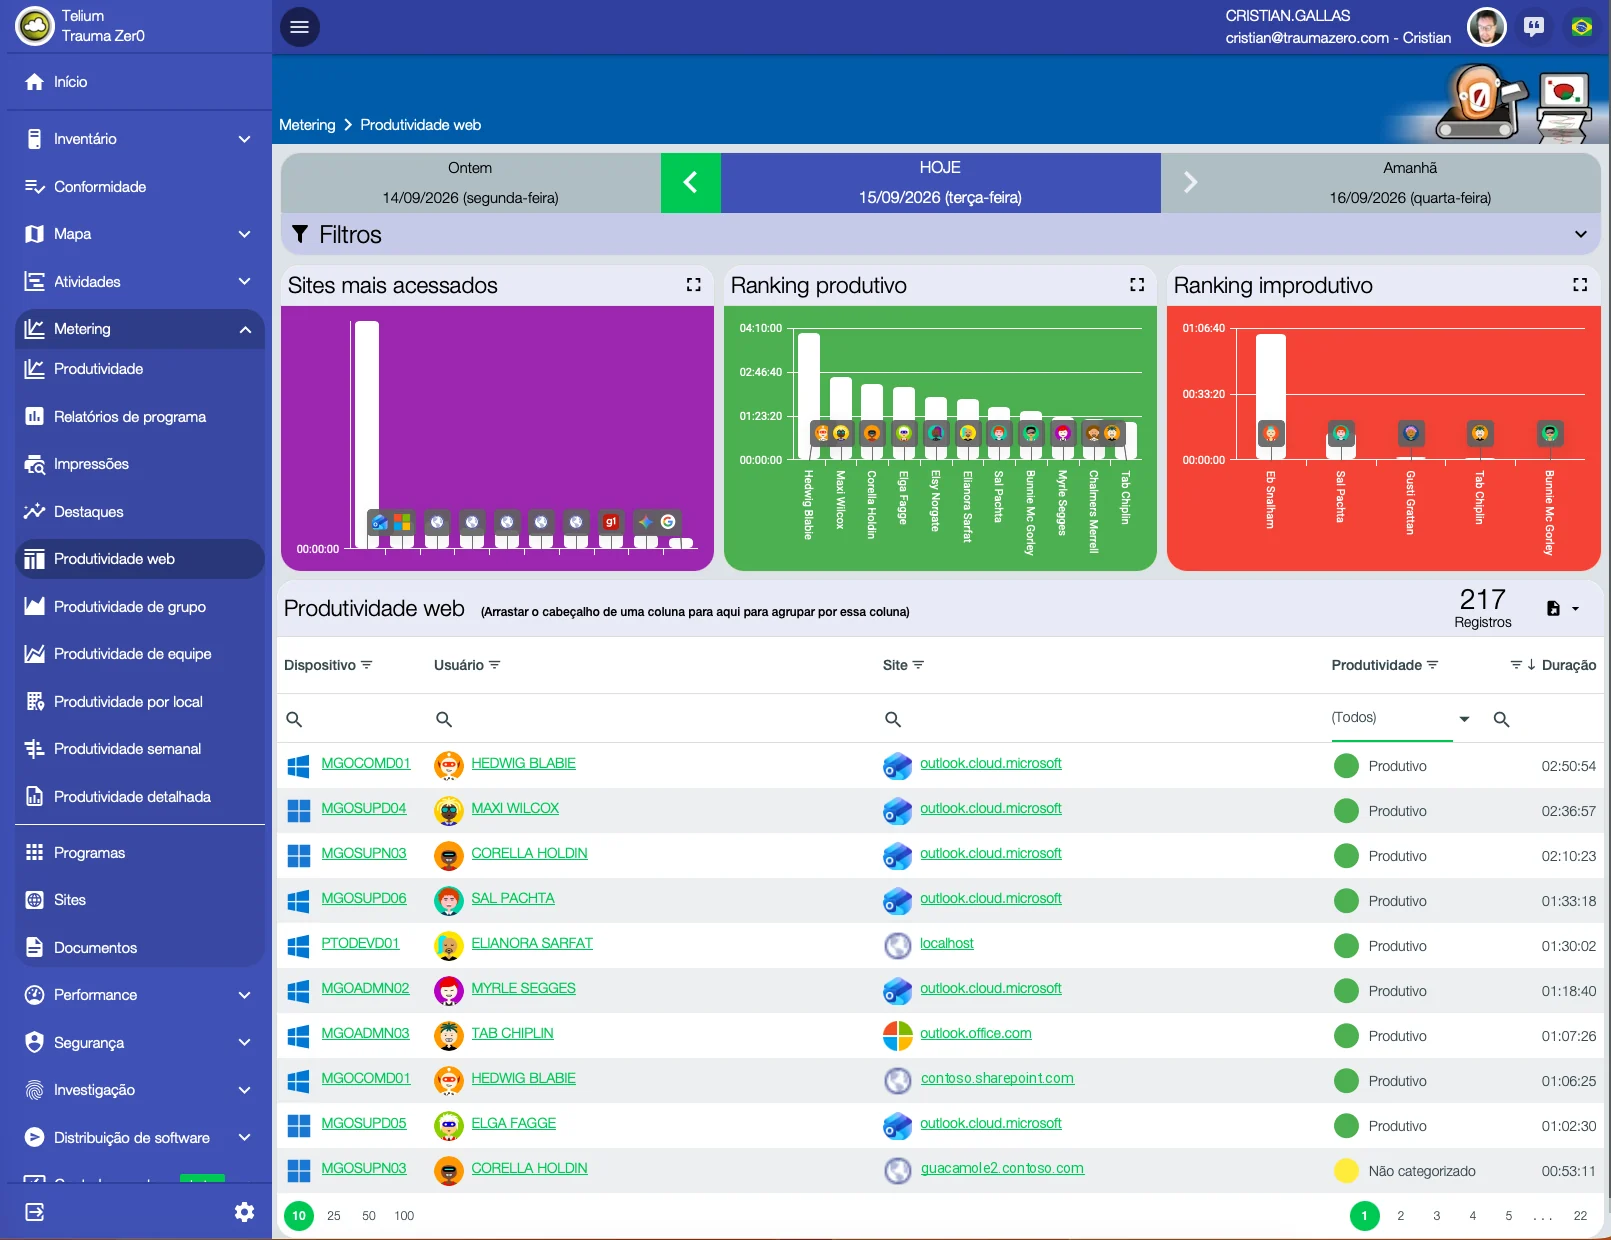Open the feedback quote icon
The image size is (1611, 1240).
point(1533,27)
